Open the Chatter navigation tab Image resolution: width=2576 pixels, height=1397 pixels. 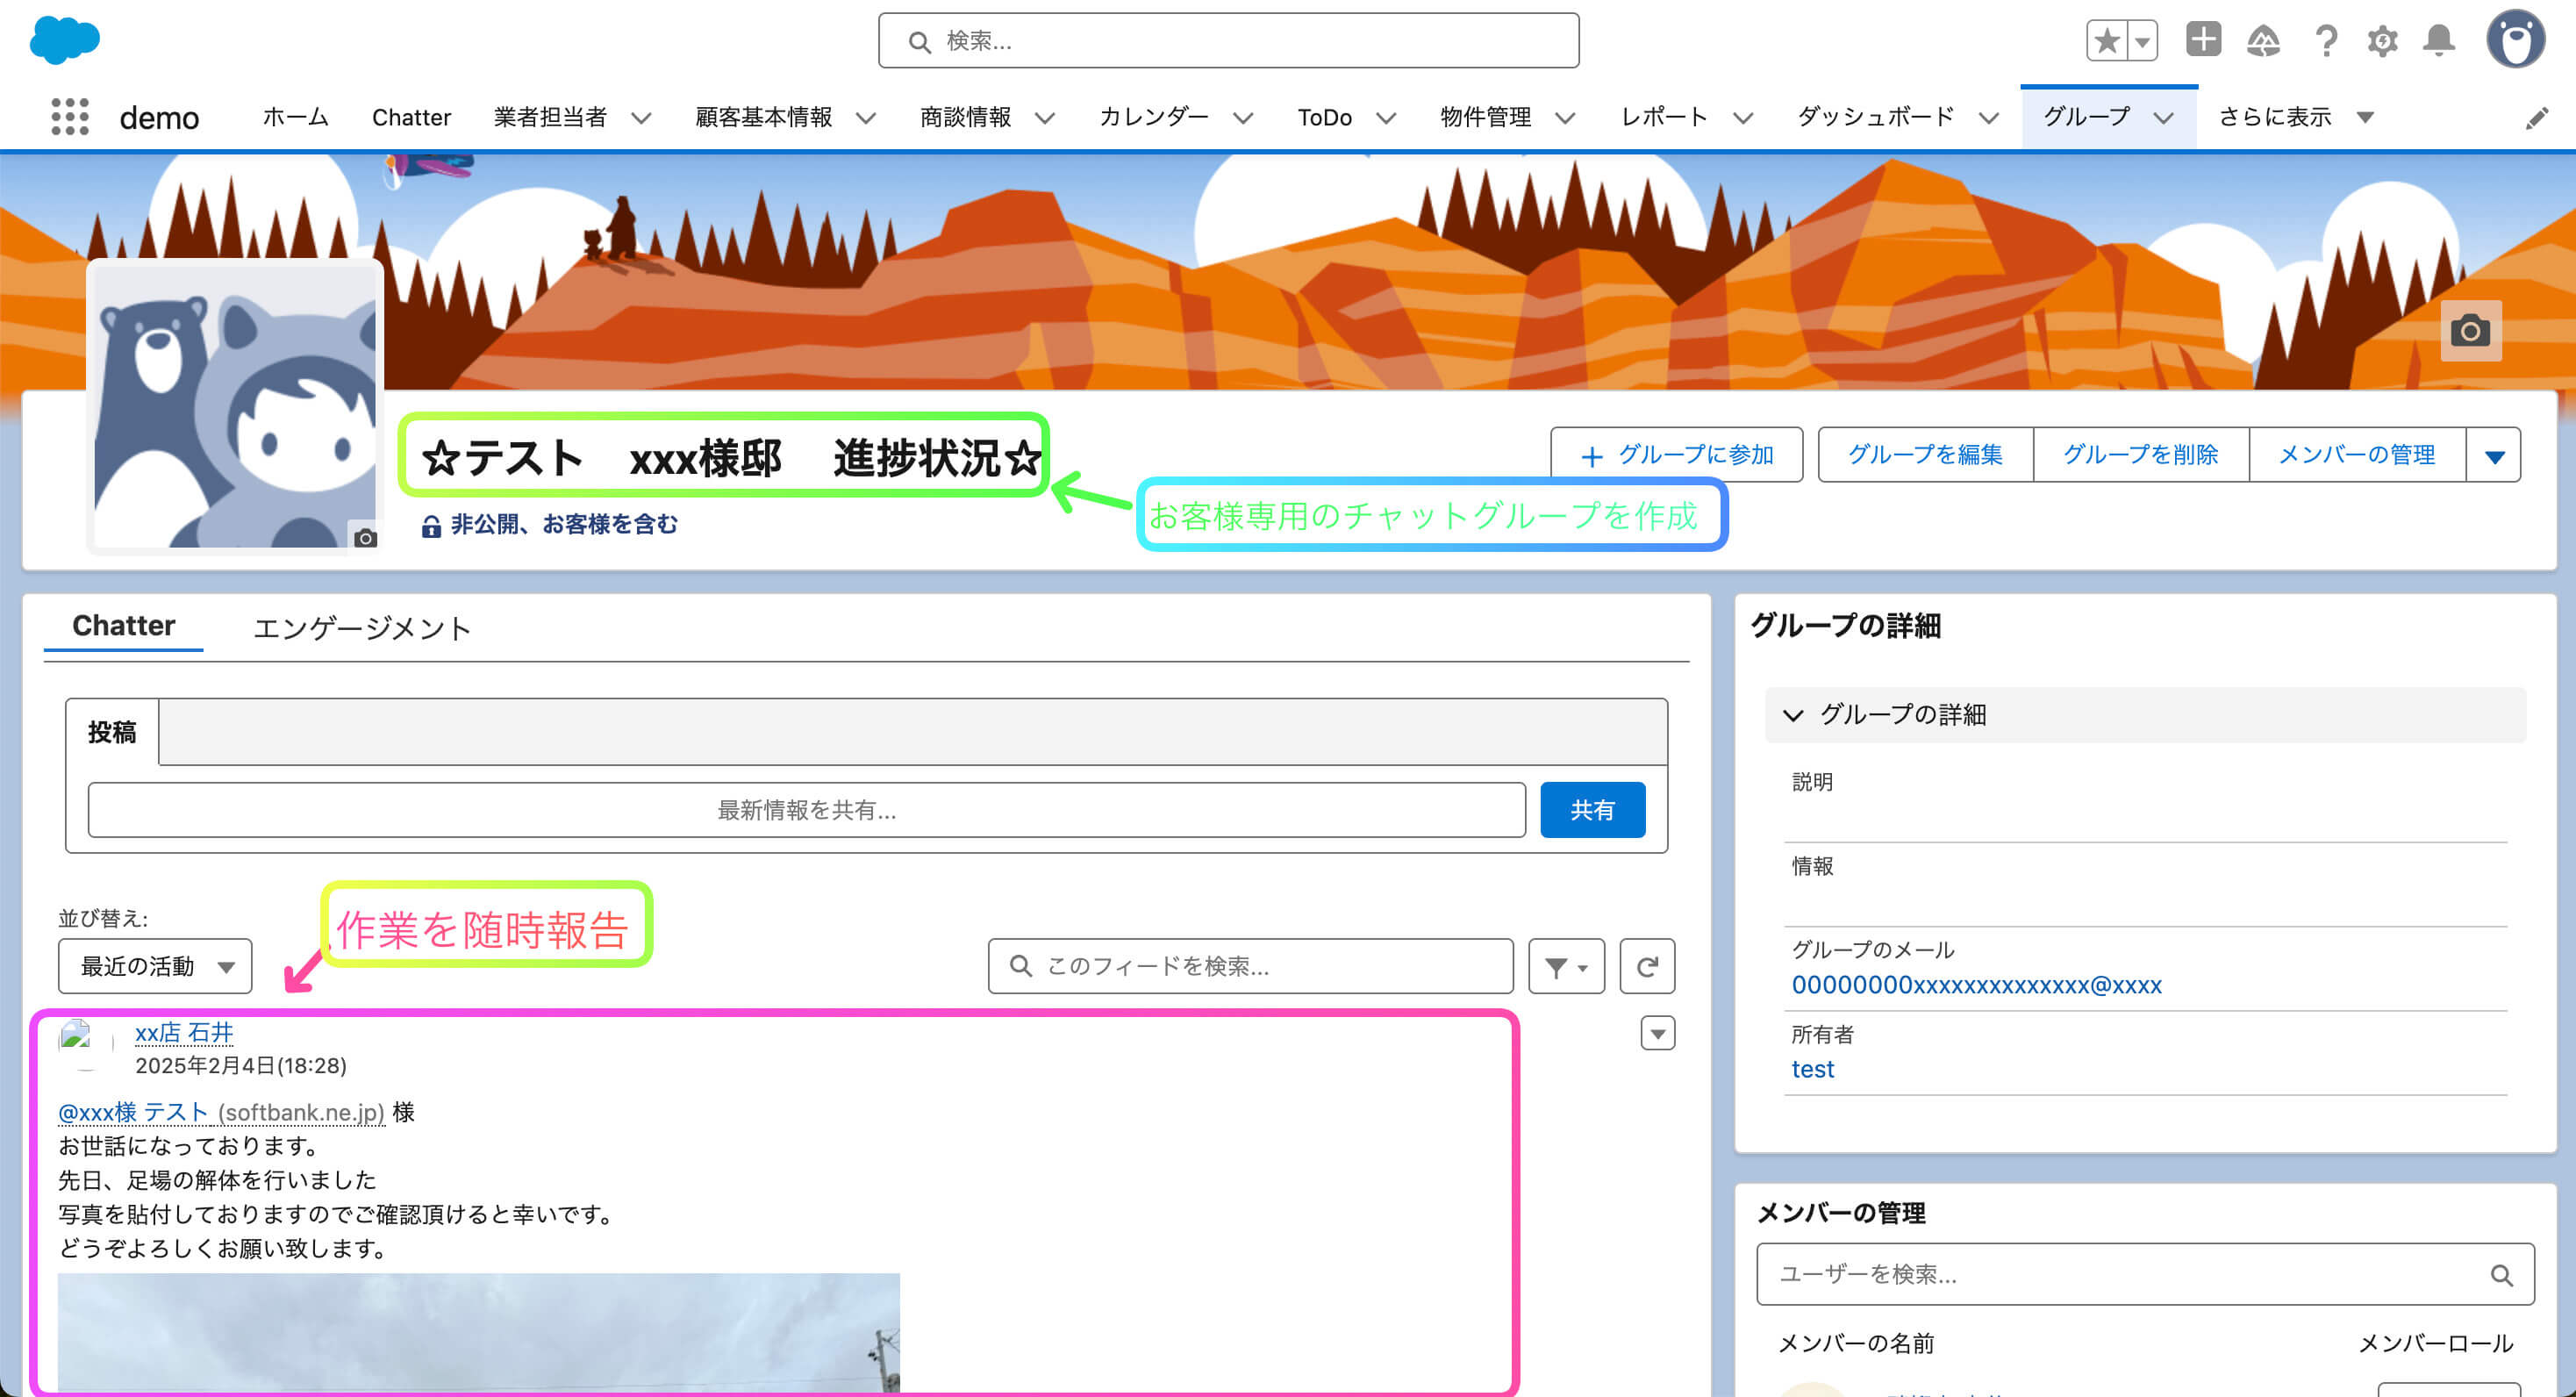411,118
